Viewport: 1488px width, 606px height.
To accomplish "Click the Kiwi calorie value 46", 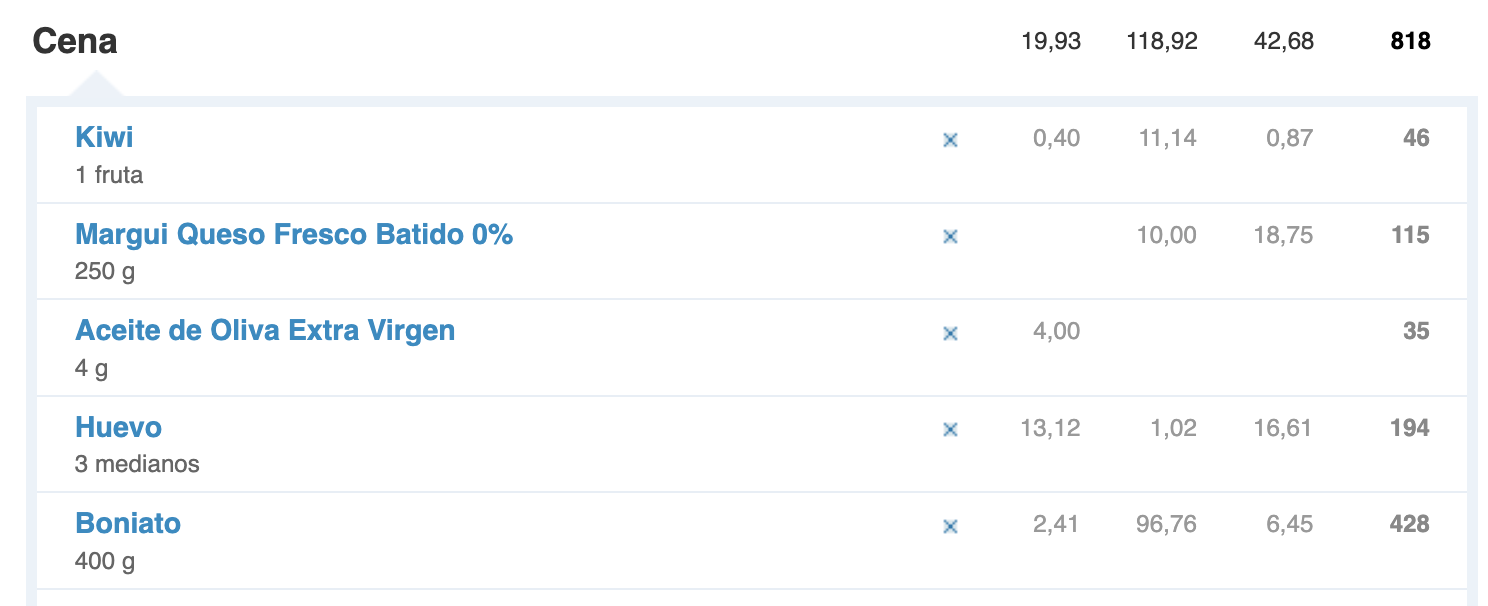I will (1416, 138).
